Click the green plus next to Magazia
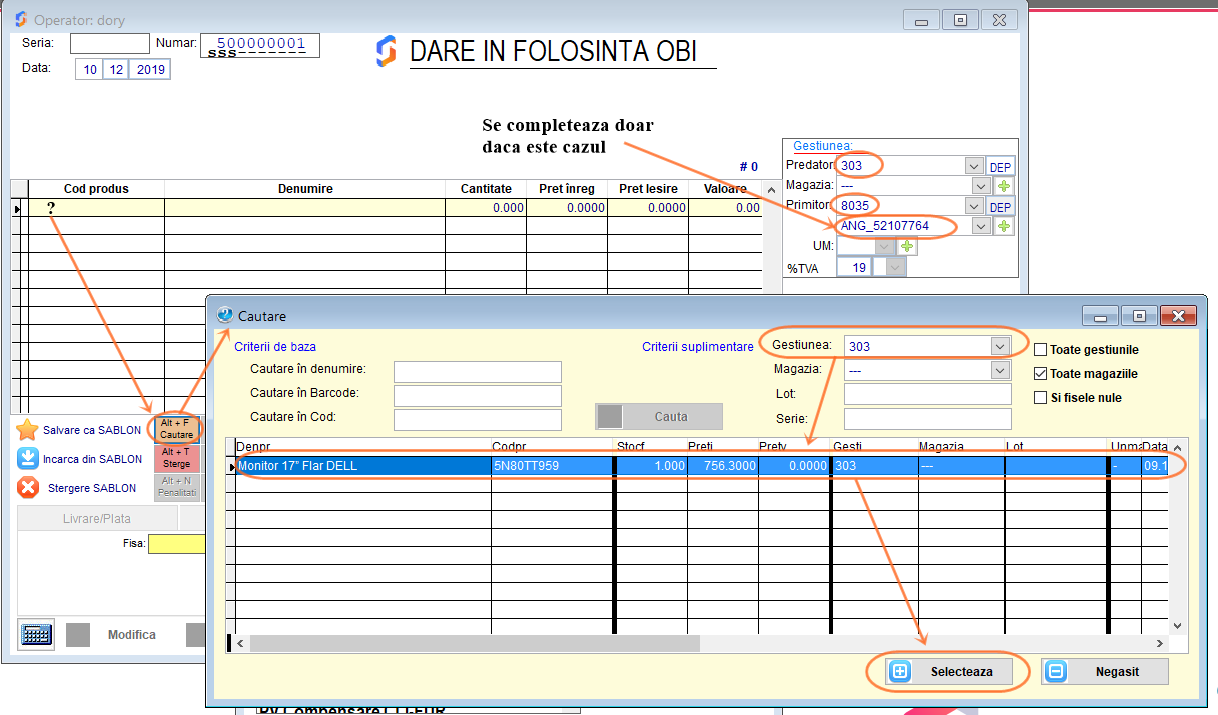 click(x=1002, y=186)
